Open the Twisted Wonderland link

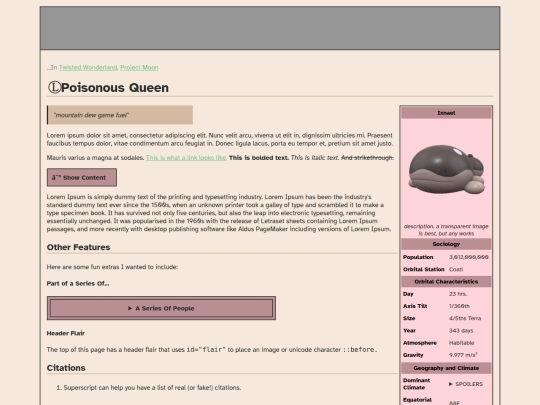point(88,68)
